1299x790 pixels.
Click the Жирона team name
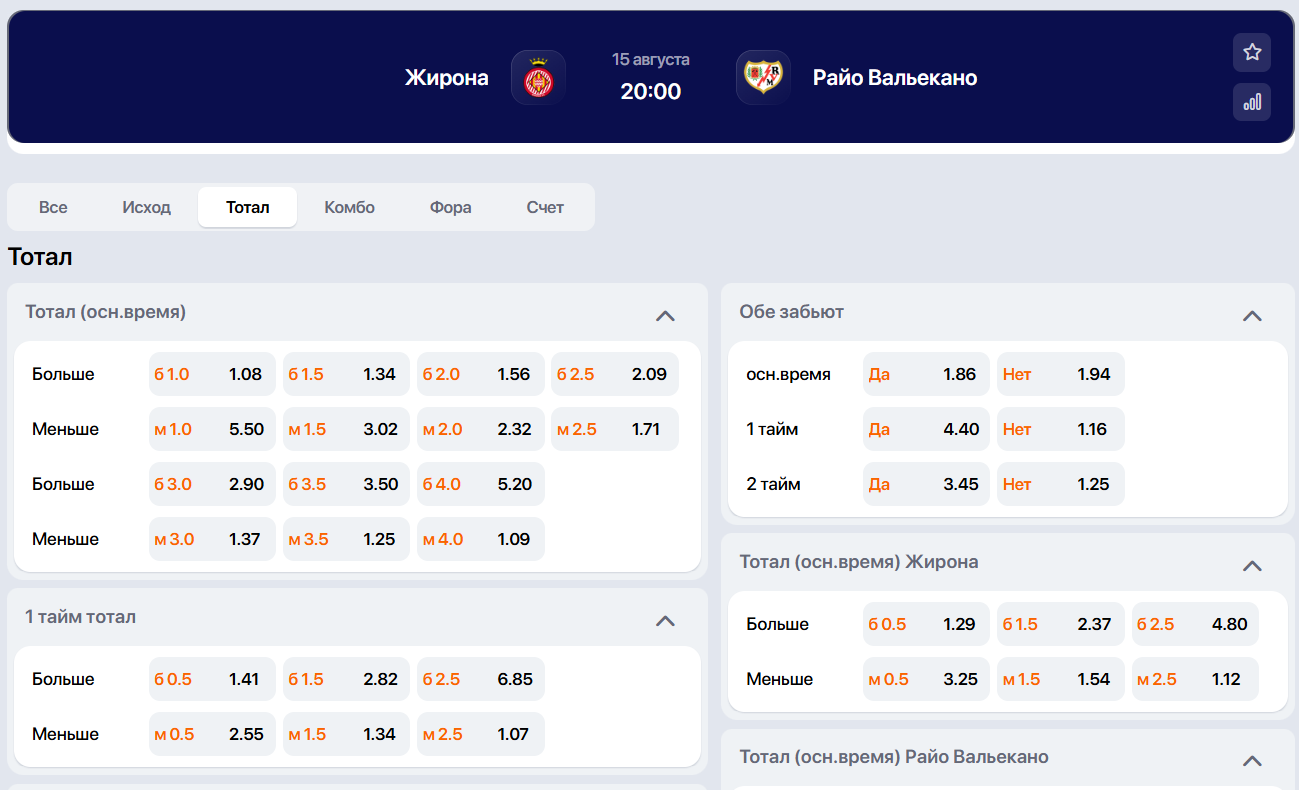447,78
